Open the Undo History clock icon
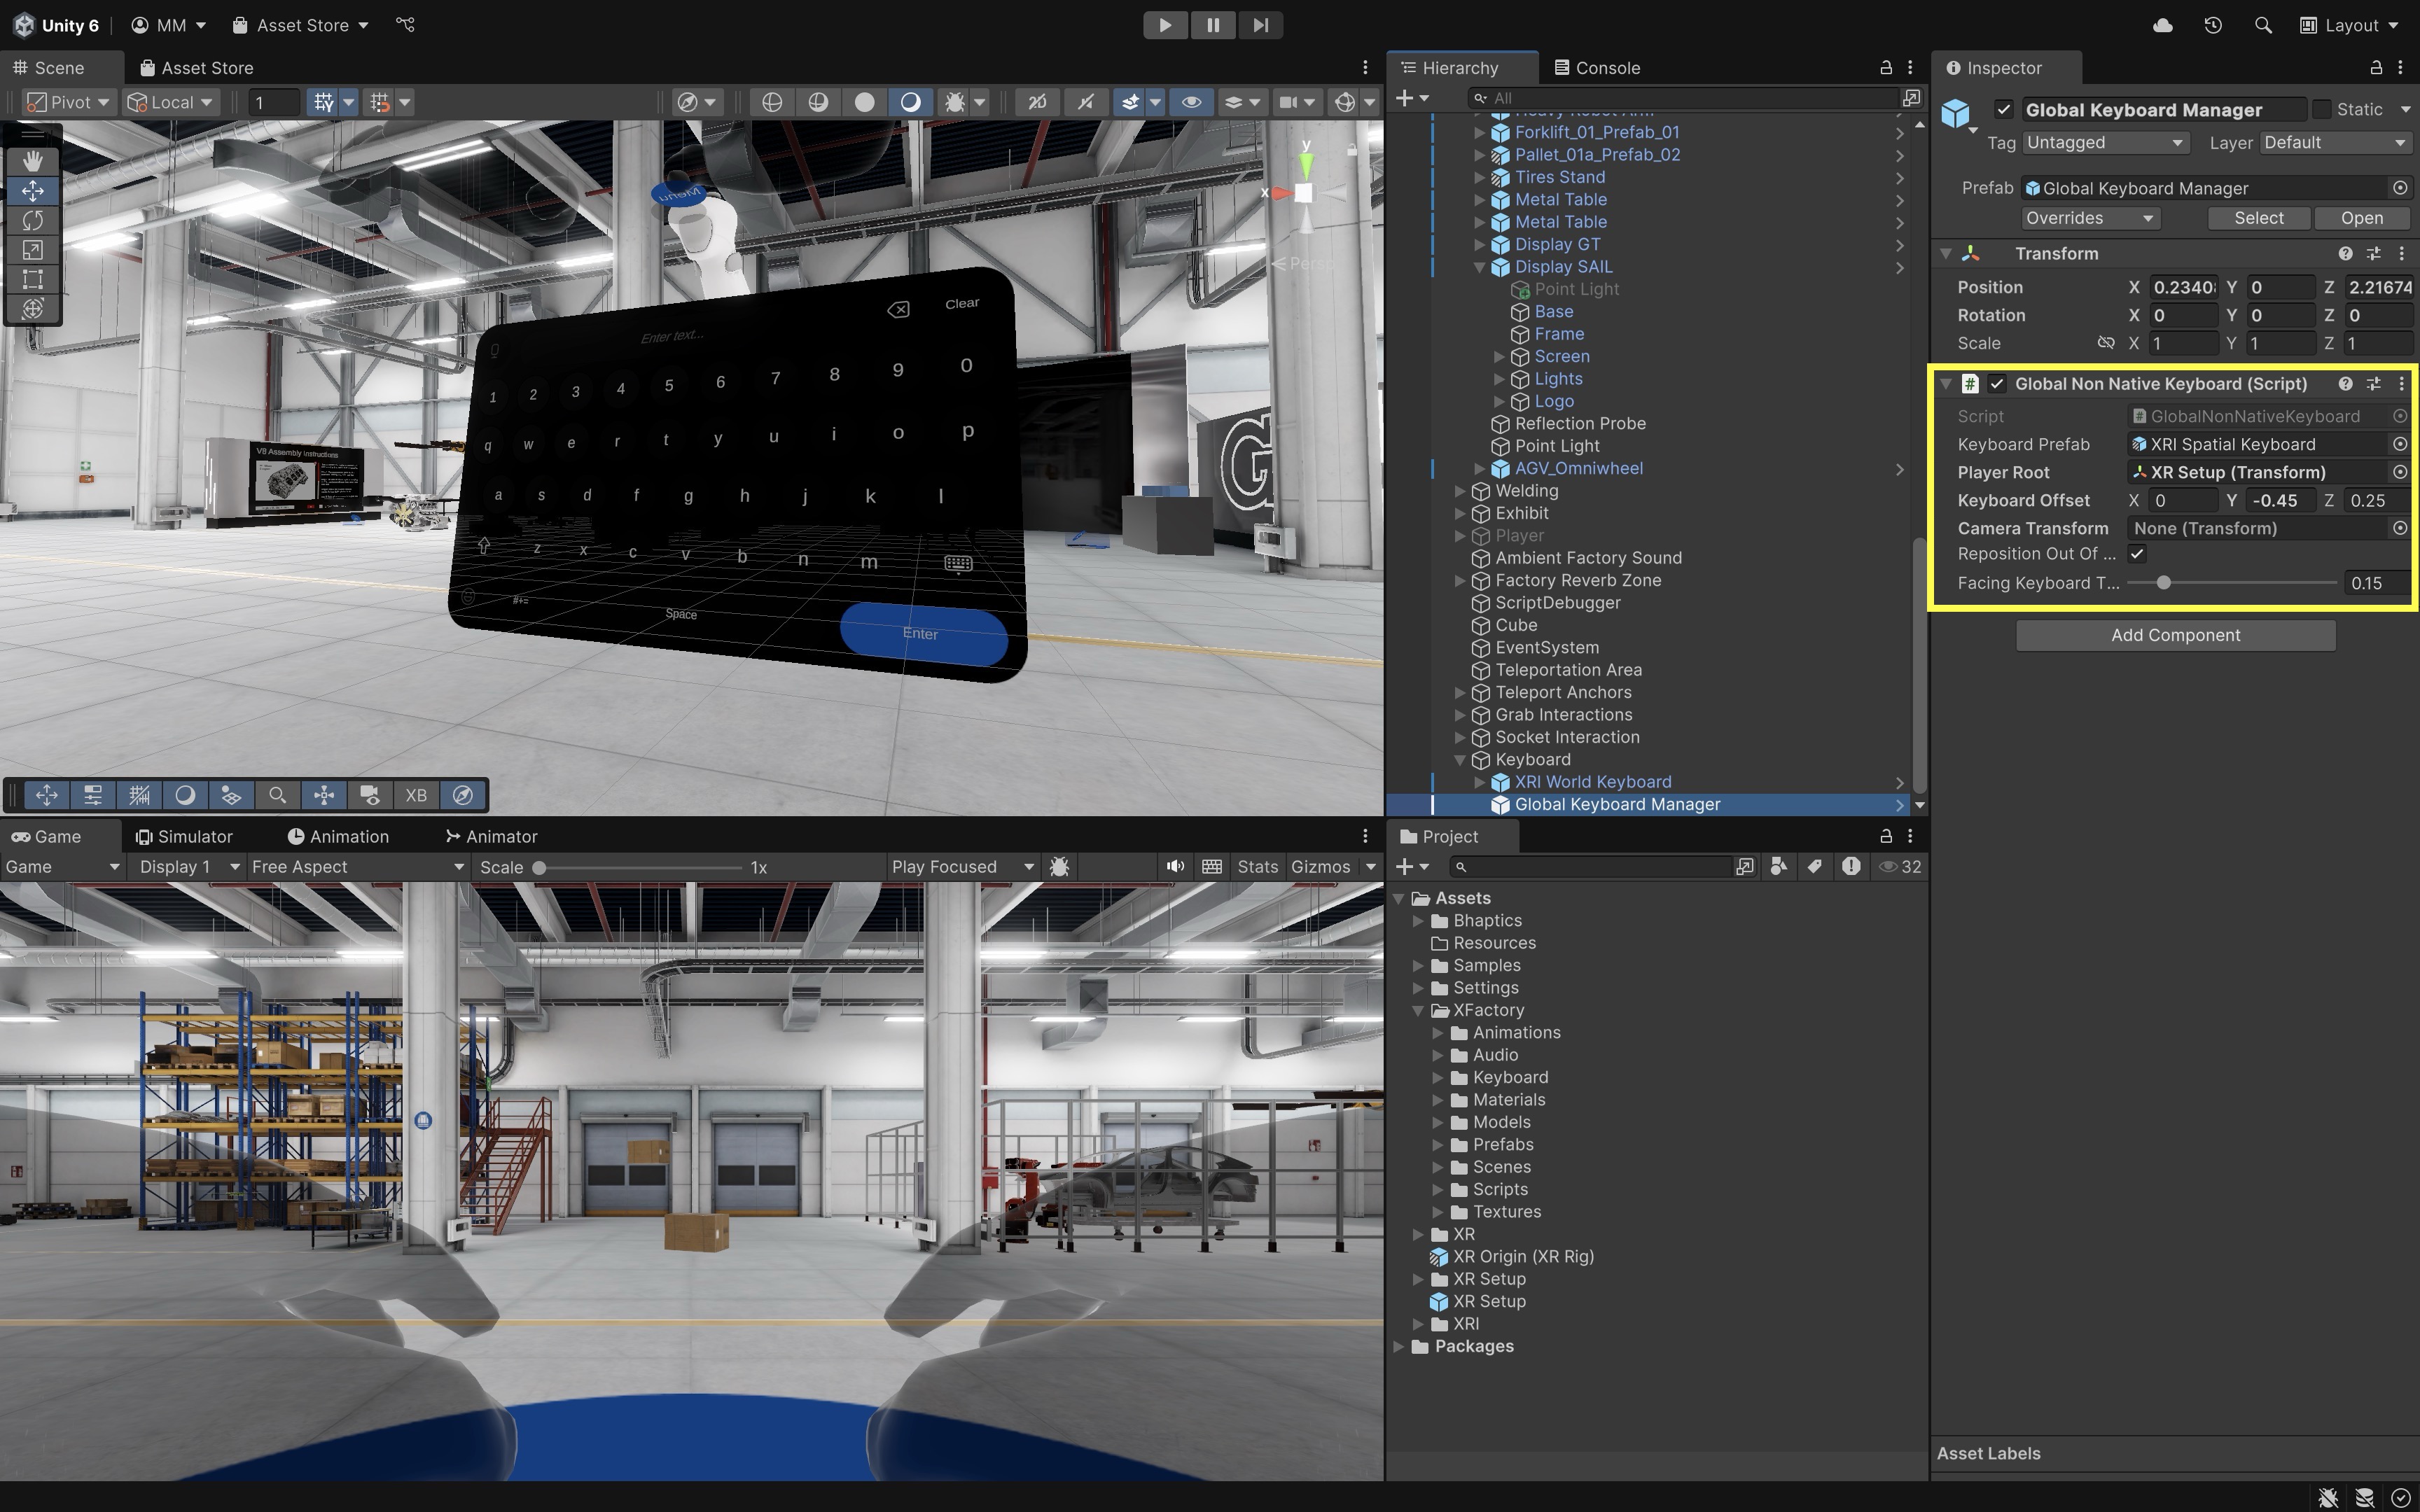The height and width of the screenshot is (1512, 2420). click(2212, 25)
